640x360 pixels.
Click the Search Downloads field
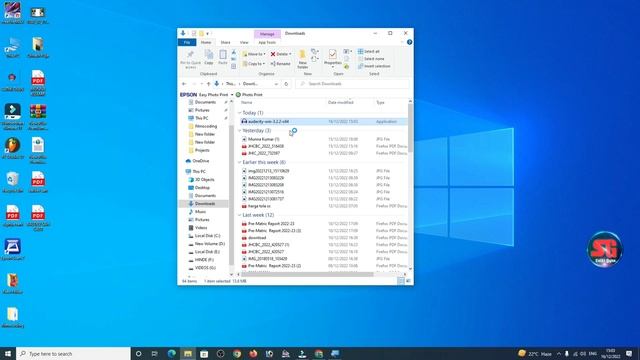[353, 84]
